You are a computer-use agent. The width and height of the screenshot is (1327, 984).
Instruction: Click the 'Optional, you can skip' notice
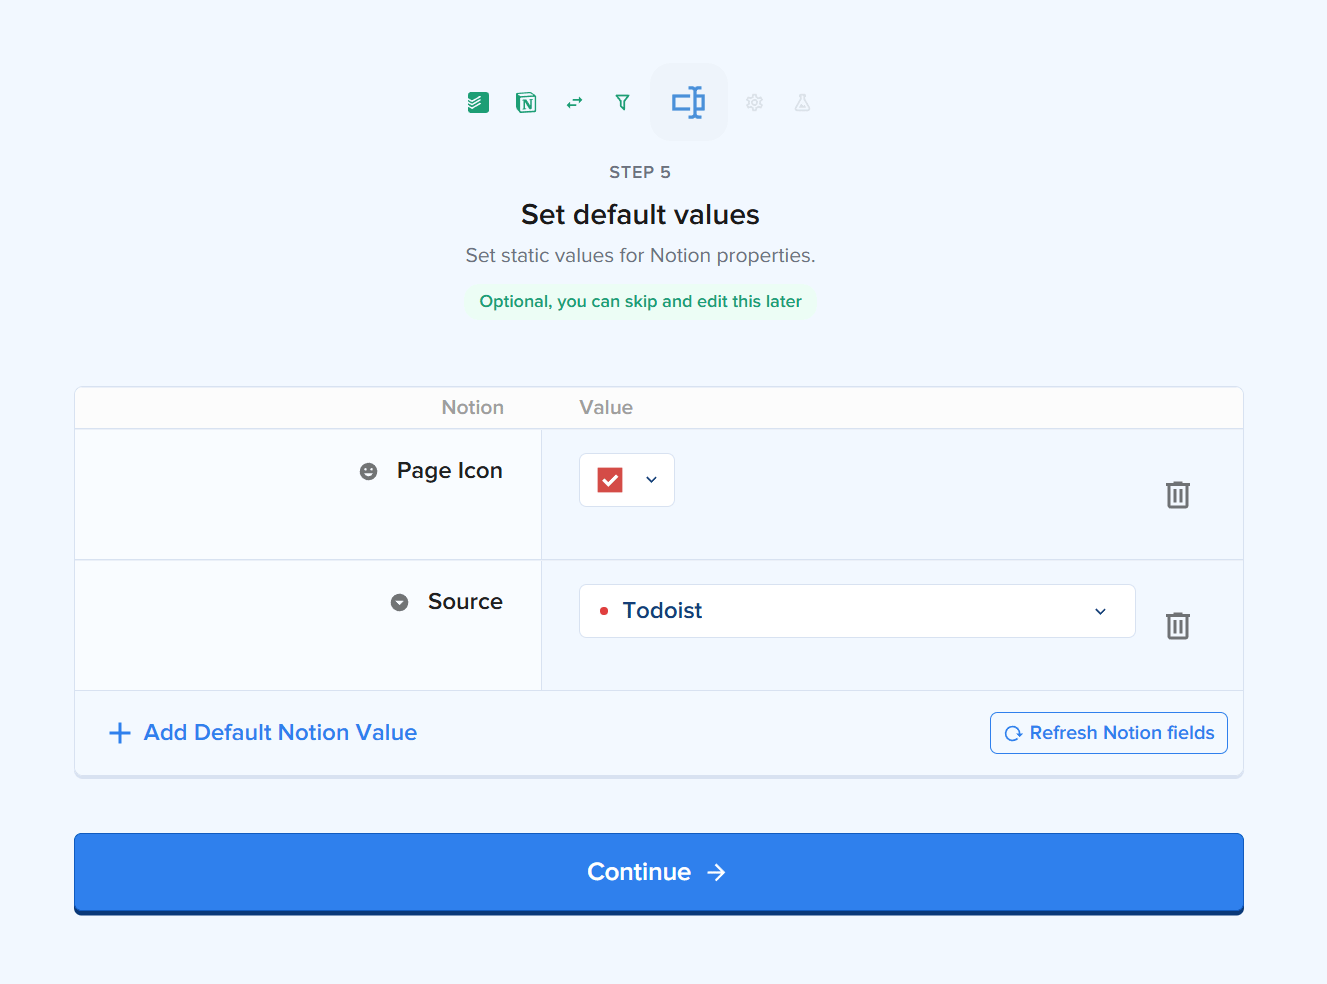pos(640,301)
